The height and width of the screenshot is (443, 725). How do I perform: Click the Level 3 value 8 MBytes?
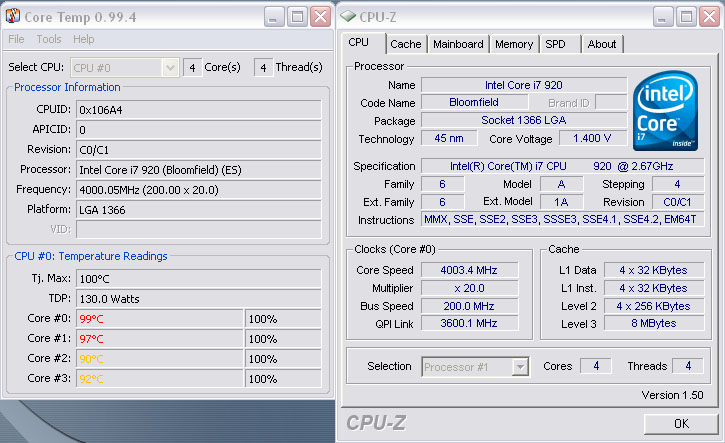654,323
